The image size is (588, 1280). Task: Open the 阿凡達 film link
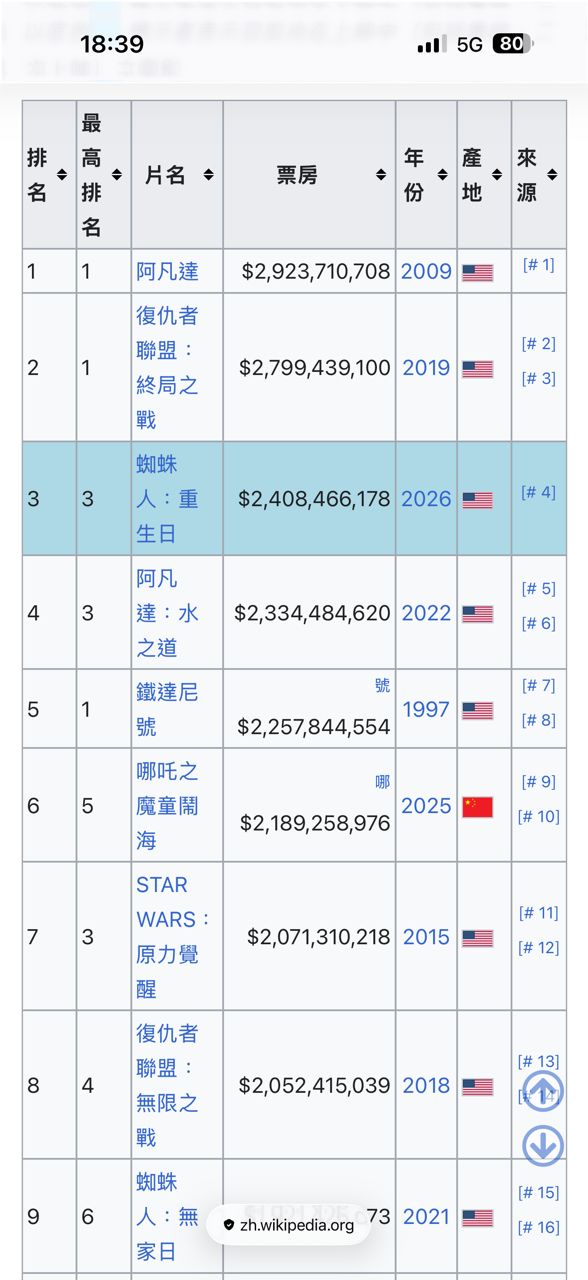[167, 271]
